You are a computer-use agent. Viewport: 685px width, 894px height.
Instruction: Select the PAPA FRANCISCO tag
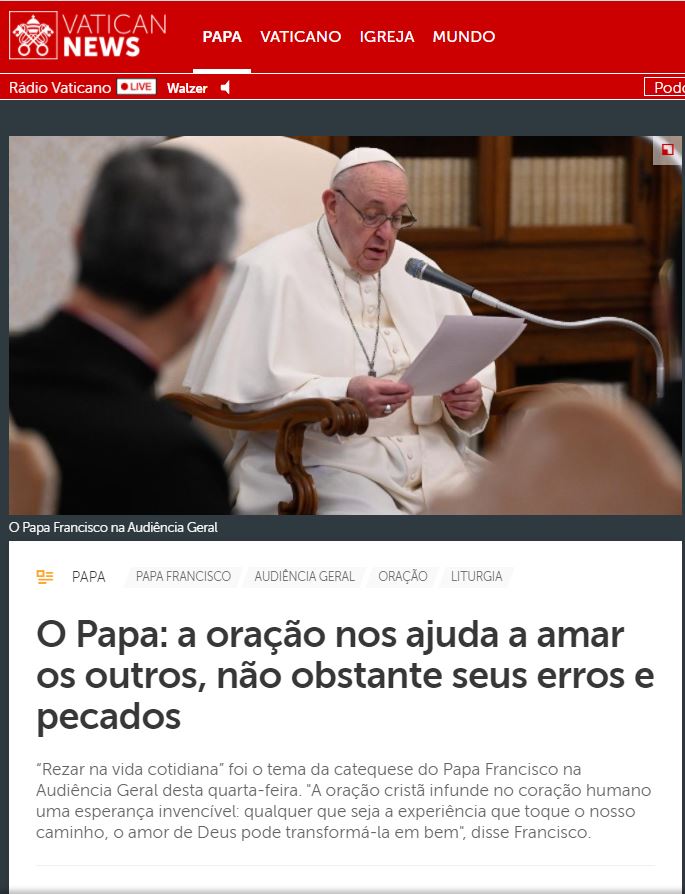(x=183, y=576)
